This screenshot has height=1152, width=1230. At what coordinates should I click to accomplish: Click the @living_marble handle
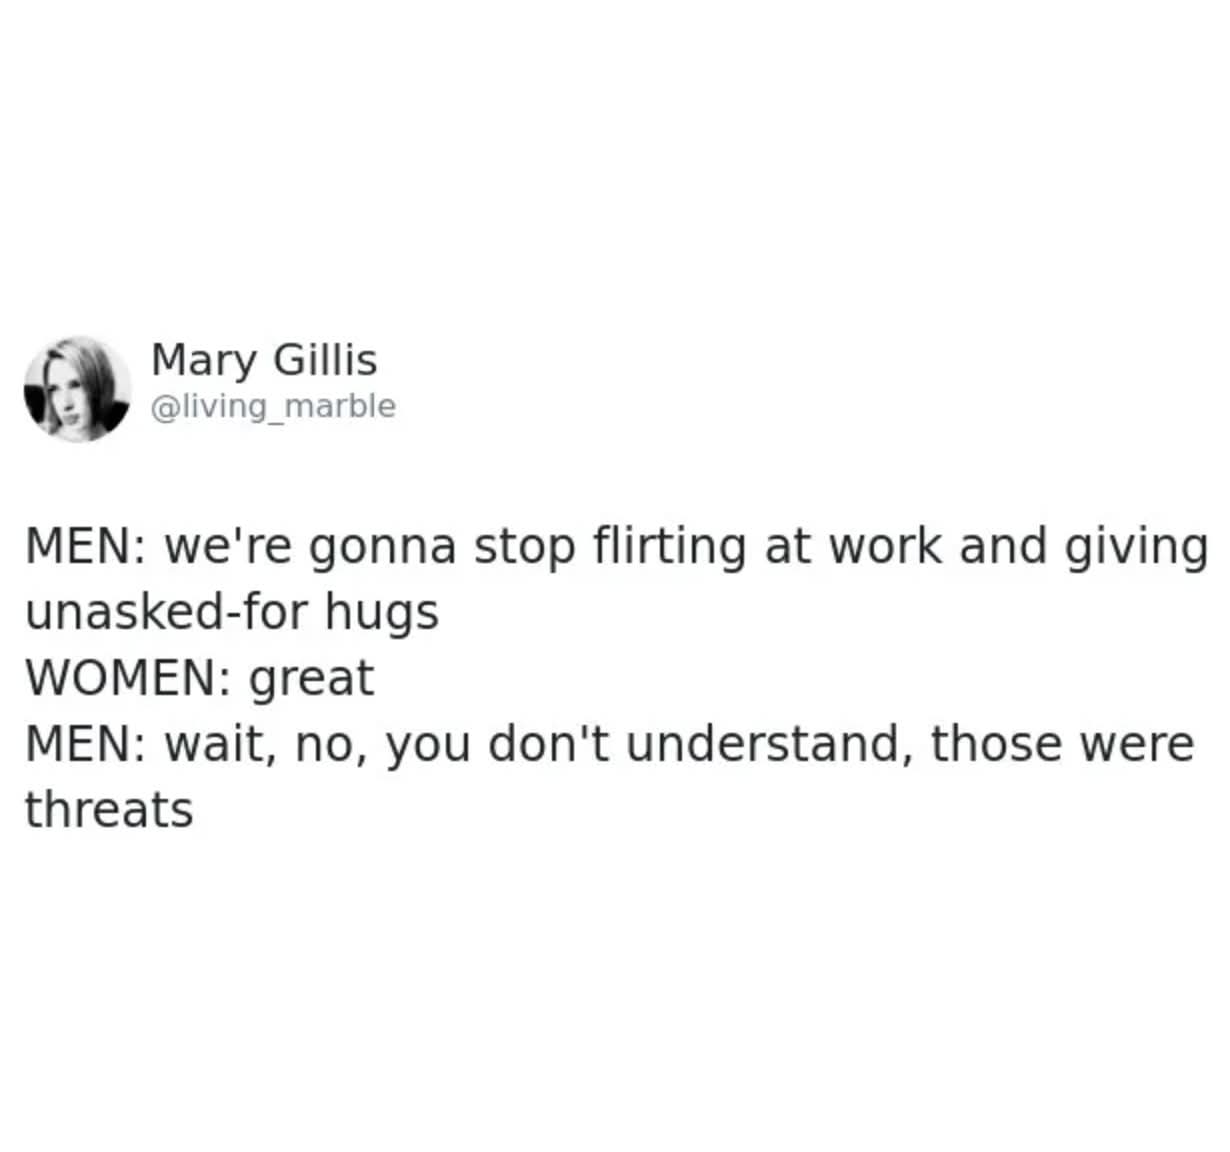273,406
